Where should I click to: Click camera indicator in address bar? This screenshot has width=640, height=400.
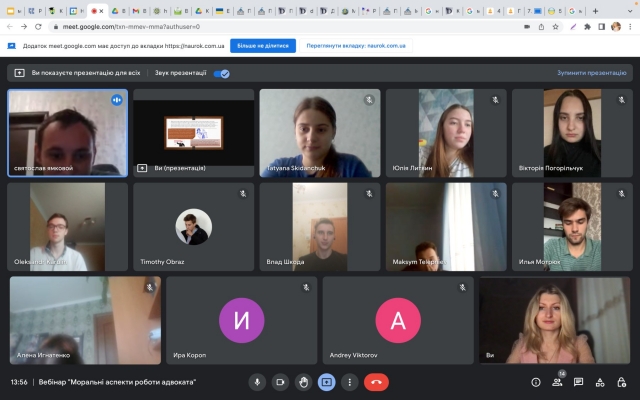(527, 27)
